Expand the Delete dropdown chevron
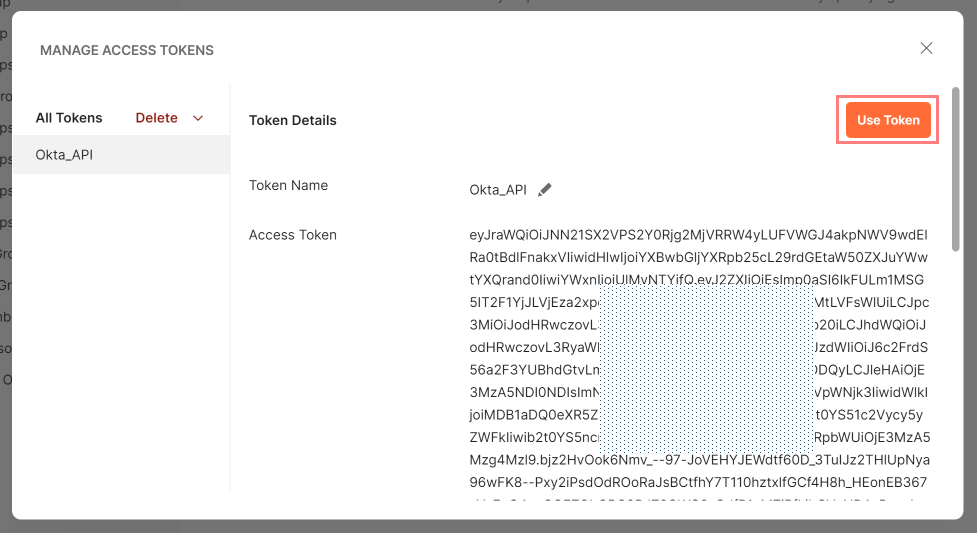 point(198,118)
